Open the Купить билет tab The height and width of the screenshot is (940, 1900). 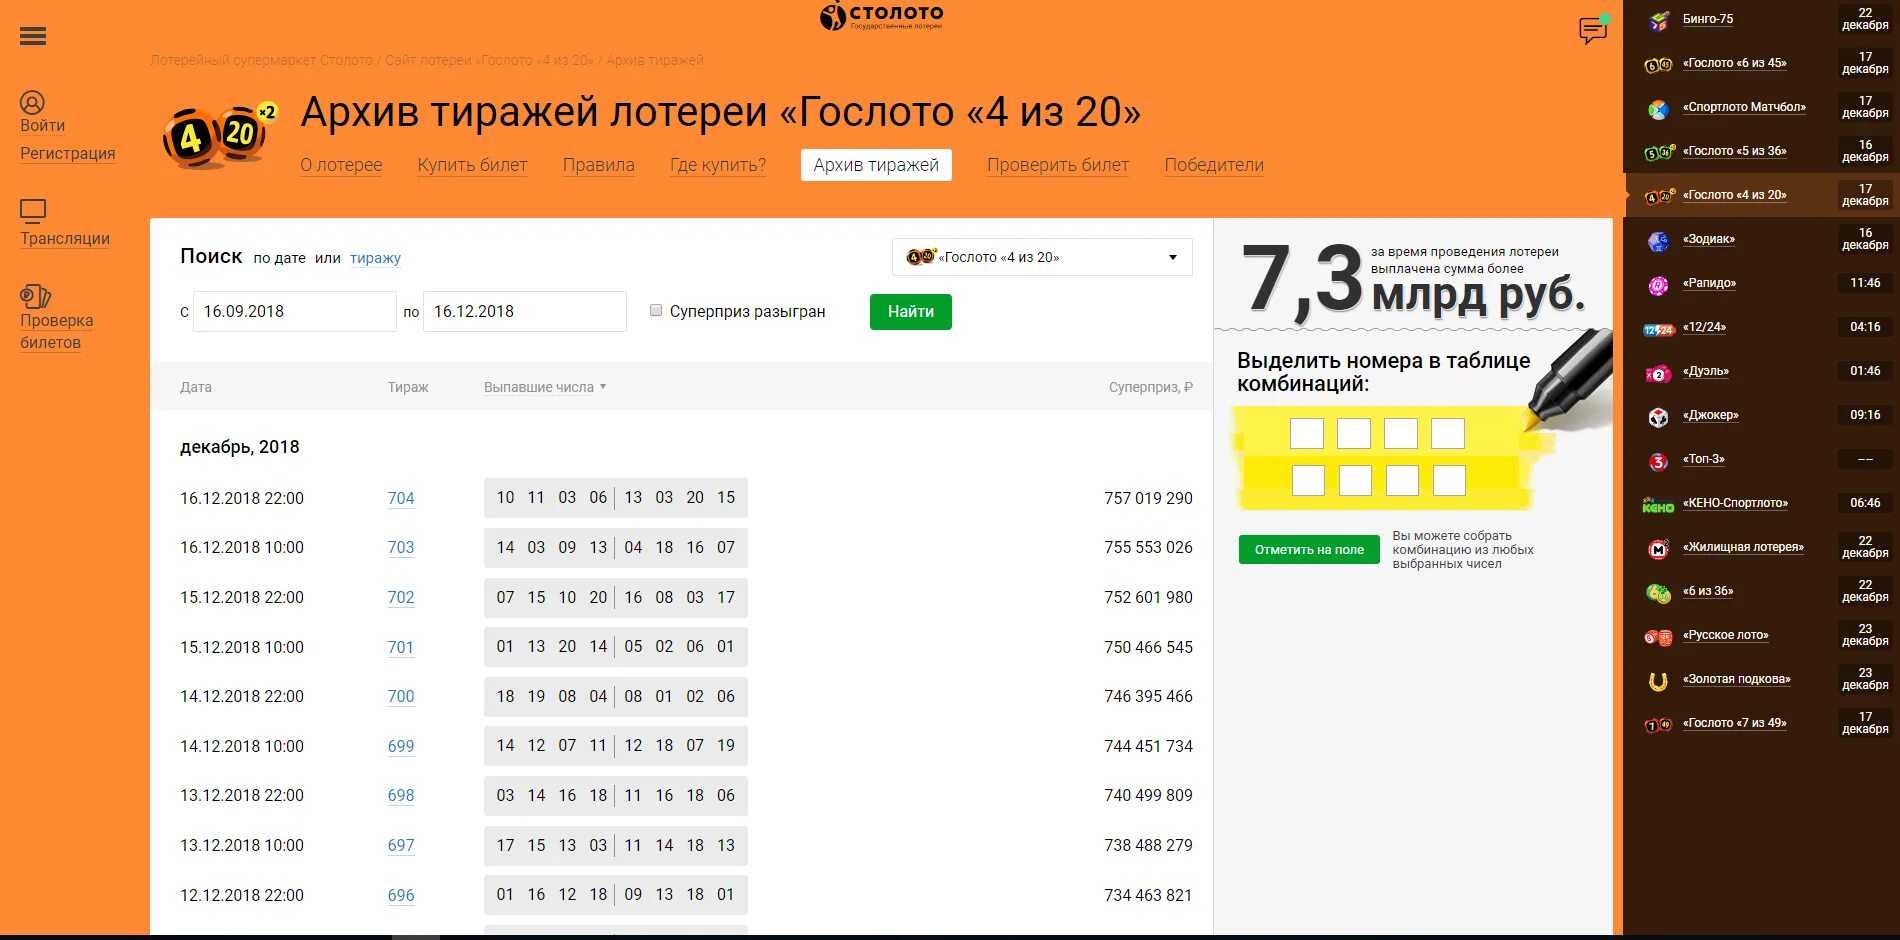point(472,165)
